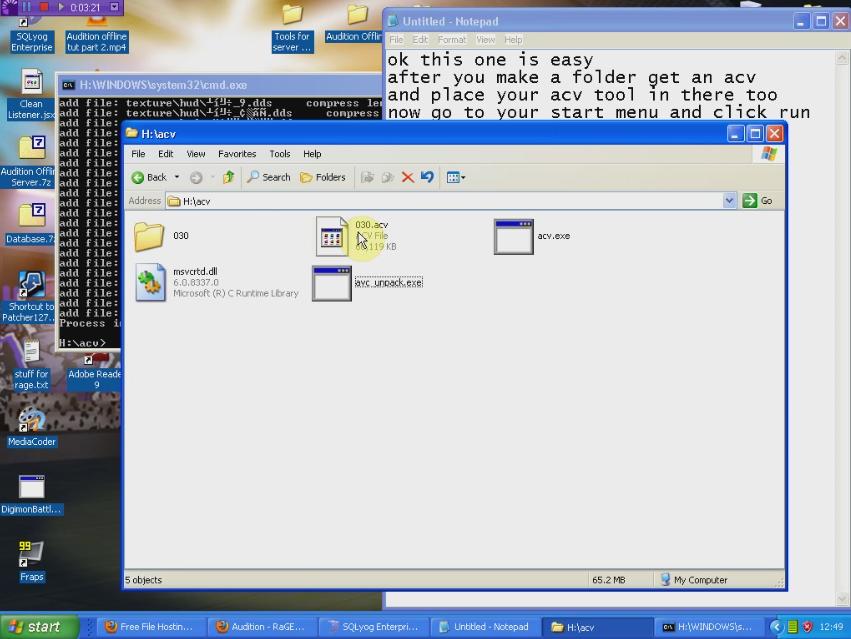The height and width of the screenshot is (639, 851).
Task: Select the msvcrtd.dll file icon
Action: pos(150,282)
